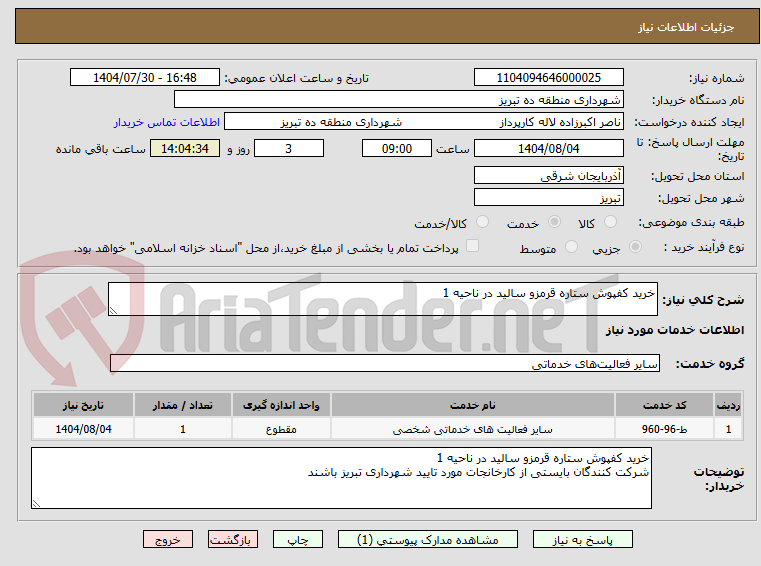The width and height of the screenshot is (761, 566).
Task: Click the پاسخ به نیاز button
Action: click(x=582, y=539)
